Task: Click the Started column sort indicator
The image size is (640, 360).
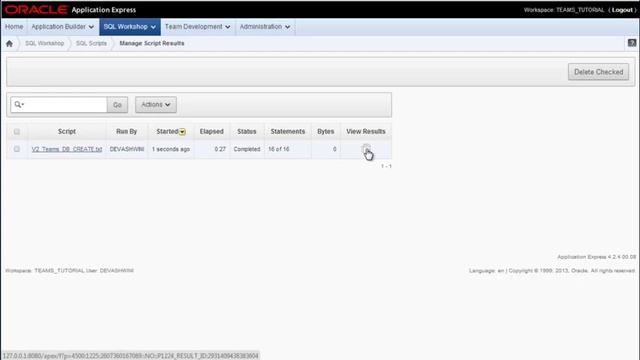Action: [182, 132]
